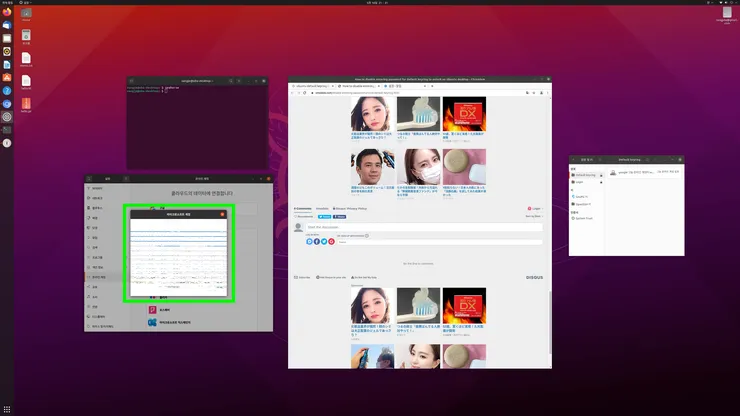The image size is (740, 416).
Task: Open the system status menu at top right
Action: (x=727, y=2)
